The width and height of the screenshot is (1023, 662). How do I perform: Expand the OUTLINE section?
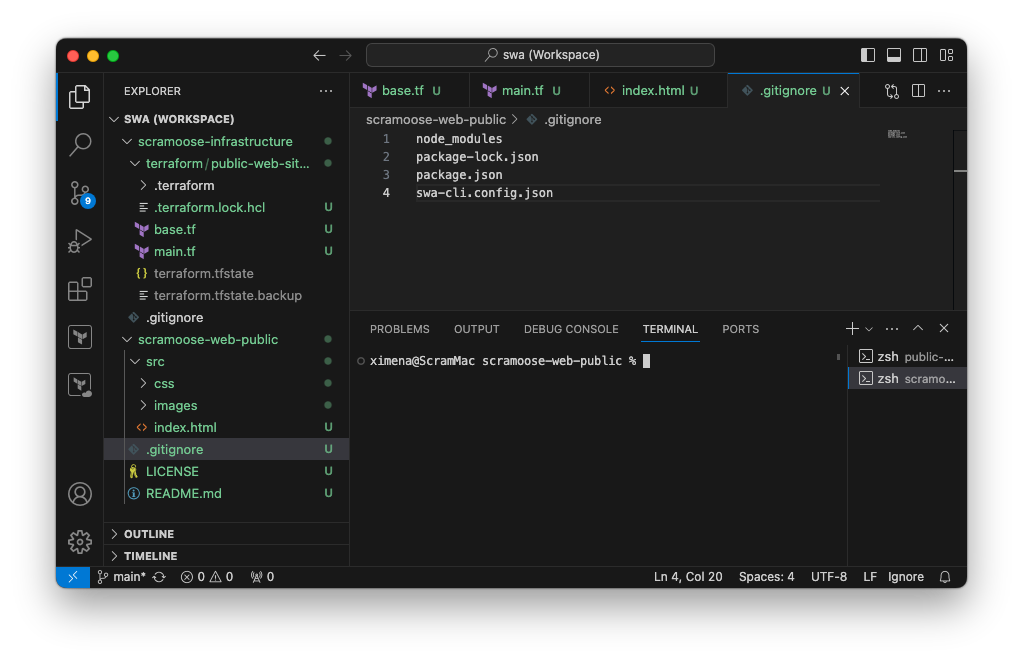click(226, 534)
